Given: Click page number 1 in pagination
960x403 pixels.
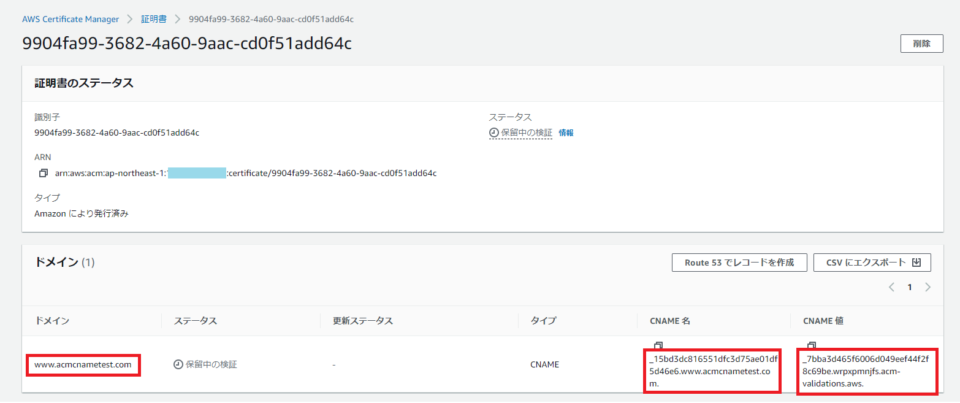Looking at the screenshot, I should (x=910, y=287).
